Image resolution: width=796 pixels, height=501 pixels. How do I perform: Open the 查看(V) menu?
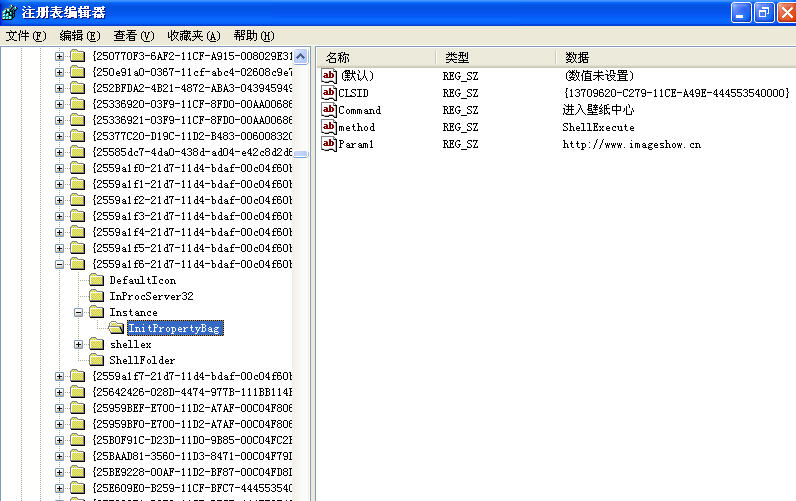coord(134,36)
